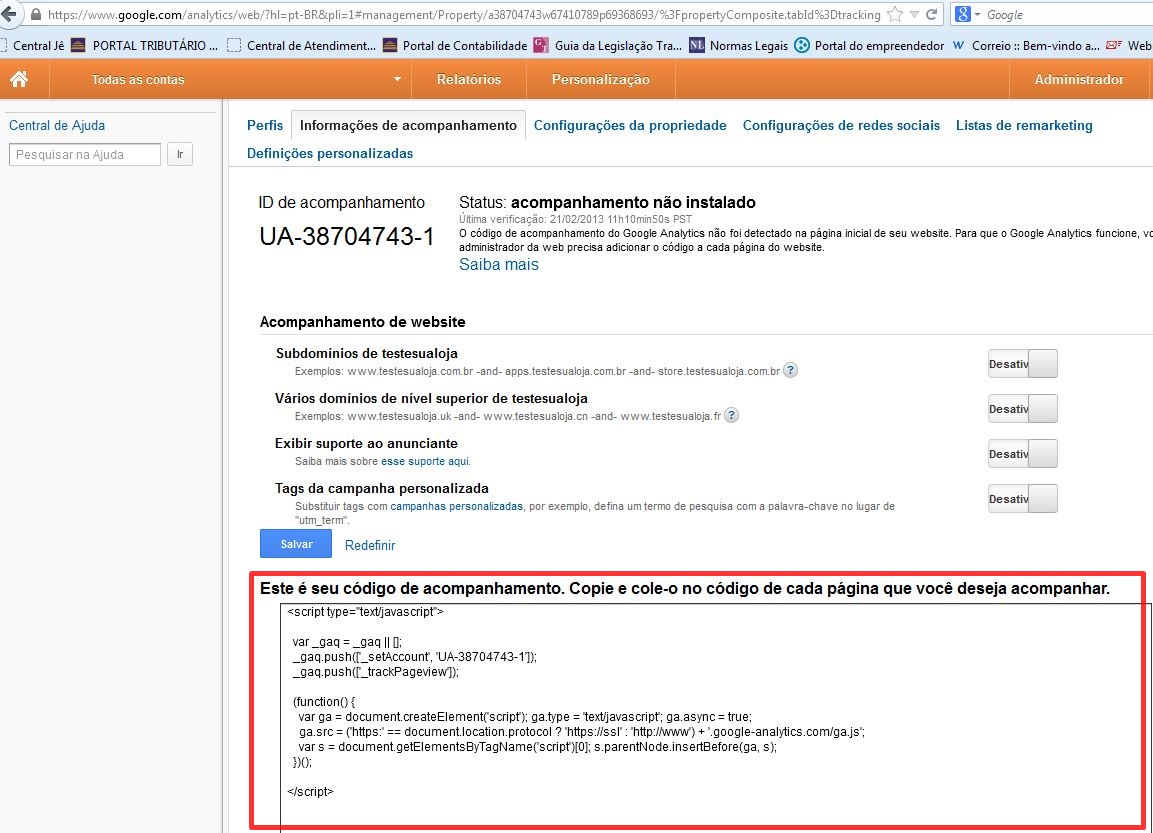The height and width of the screenshot is (833, 1153).
Task: Toggle Vários domínios de nível superior switch
Action: point(1023,409)
